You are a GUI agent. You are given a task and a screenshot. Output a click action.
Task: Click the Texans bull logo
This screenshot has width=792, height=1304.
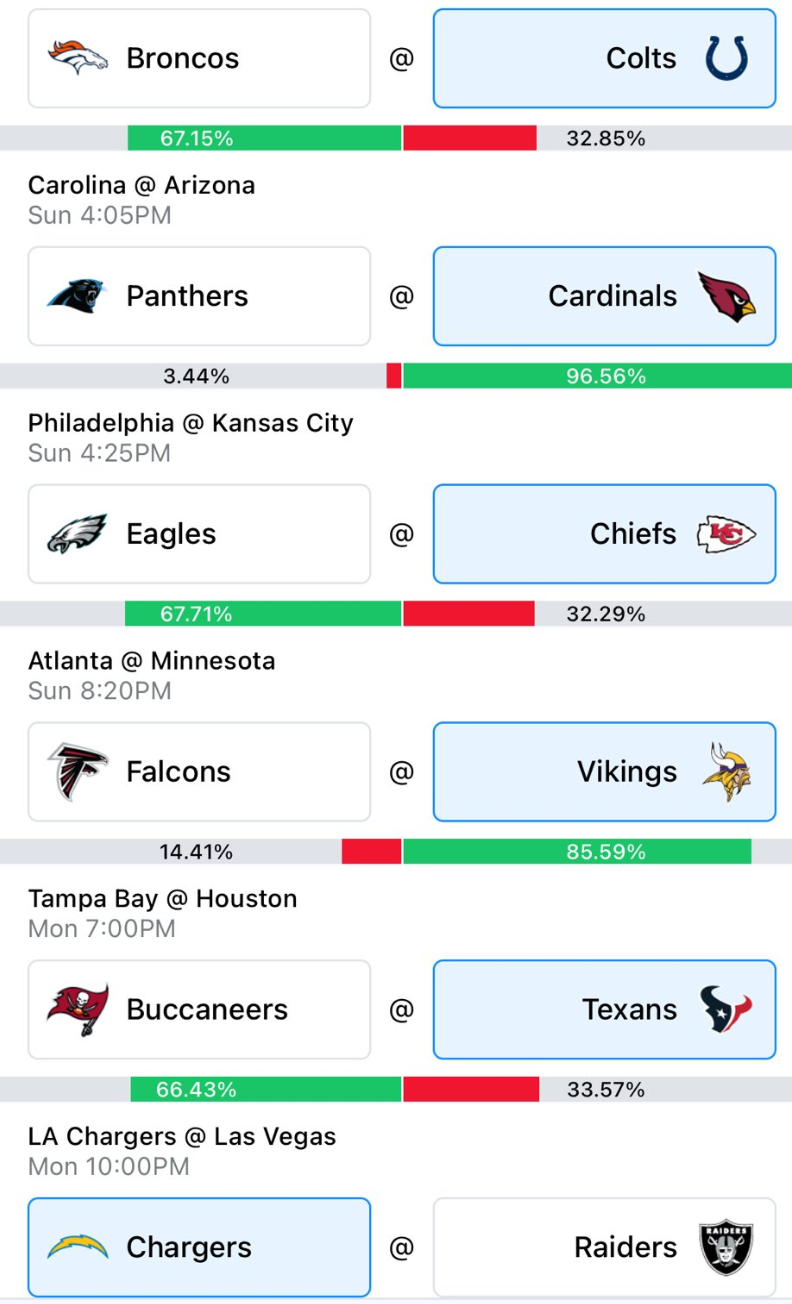point(726,1010)
